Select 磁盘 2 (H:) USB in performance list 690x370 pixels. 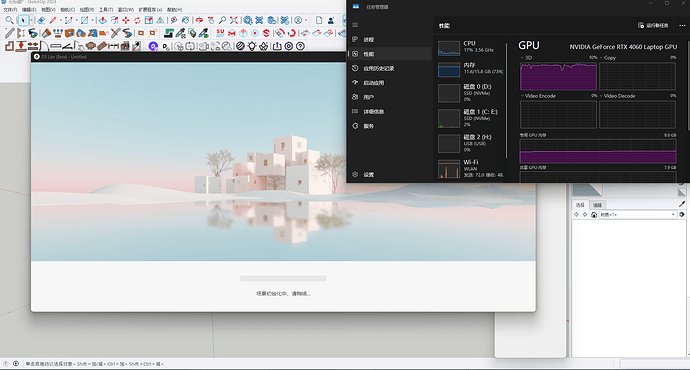[470, 143]
